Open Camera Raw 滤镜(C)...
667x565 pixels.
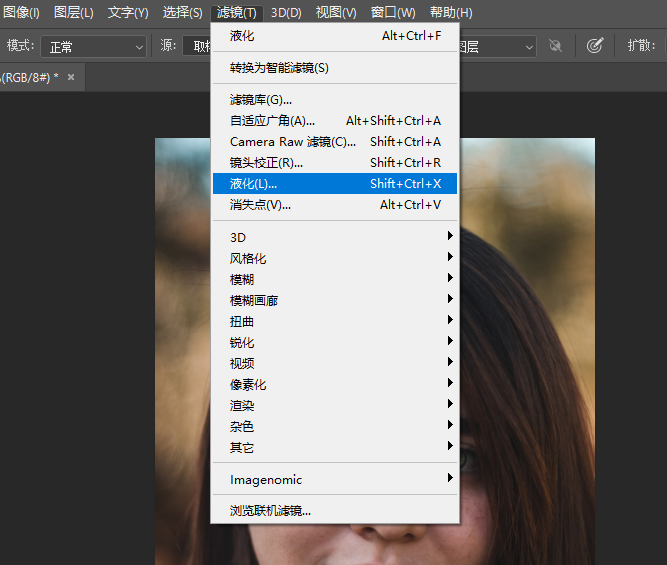335,141
